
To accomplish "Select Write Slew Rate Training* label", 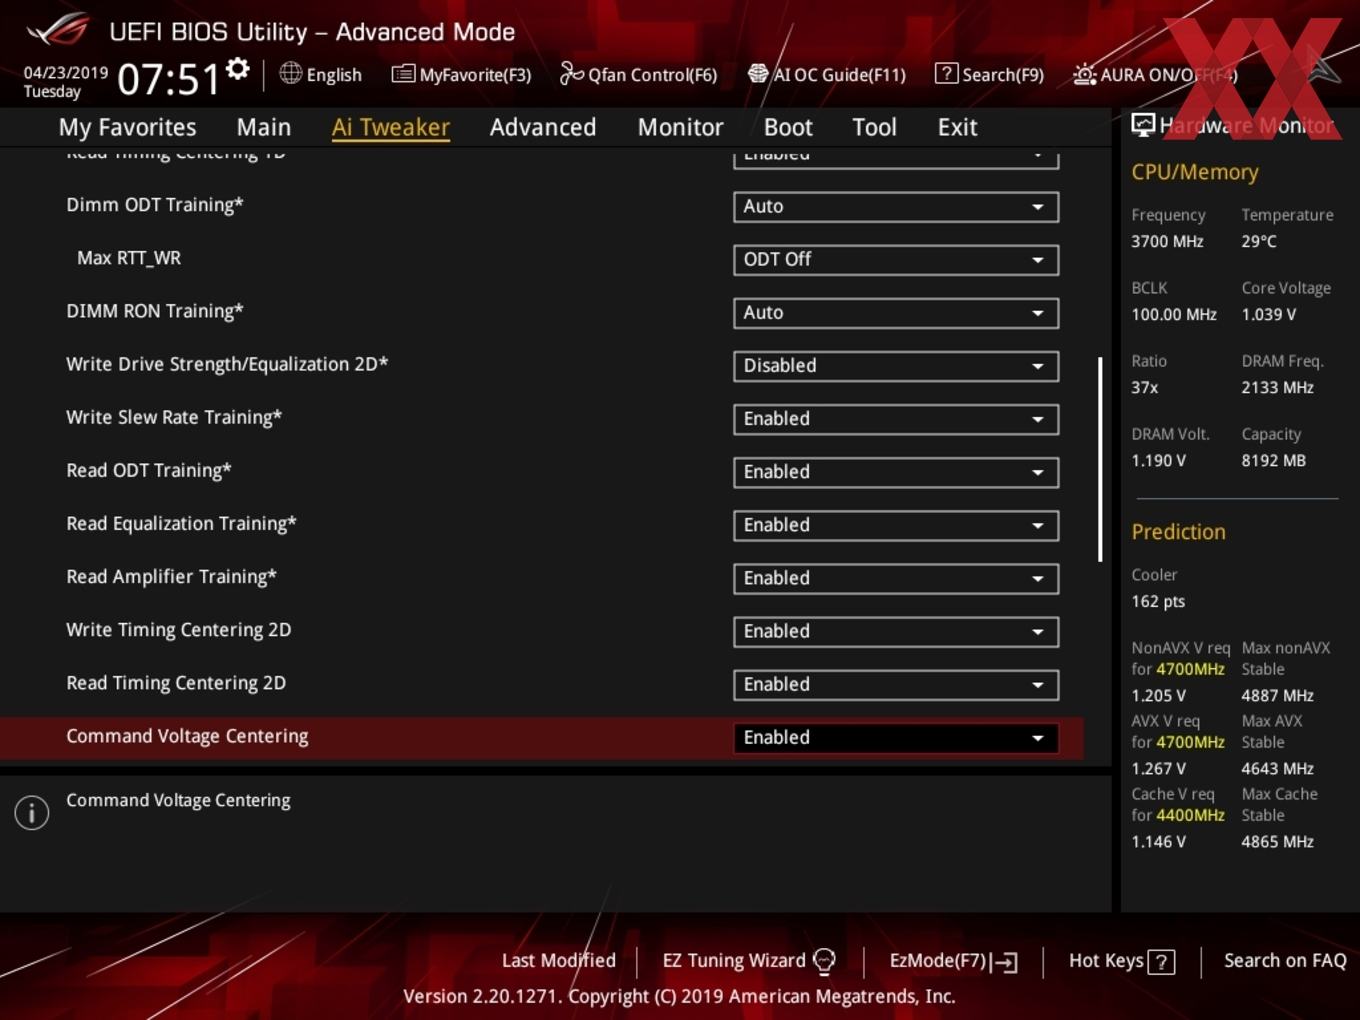I will [174, 417].
